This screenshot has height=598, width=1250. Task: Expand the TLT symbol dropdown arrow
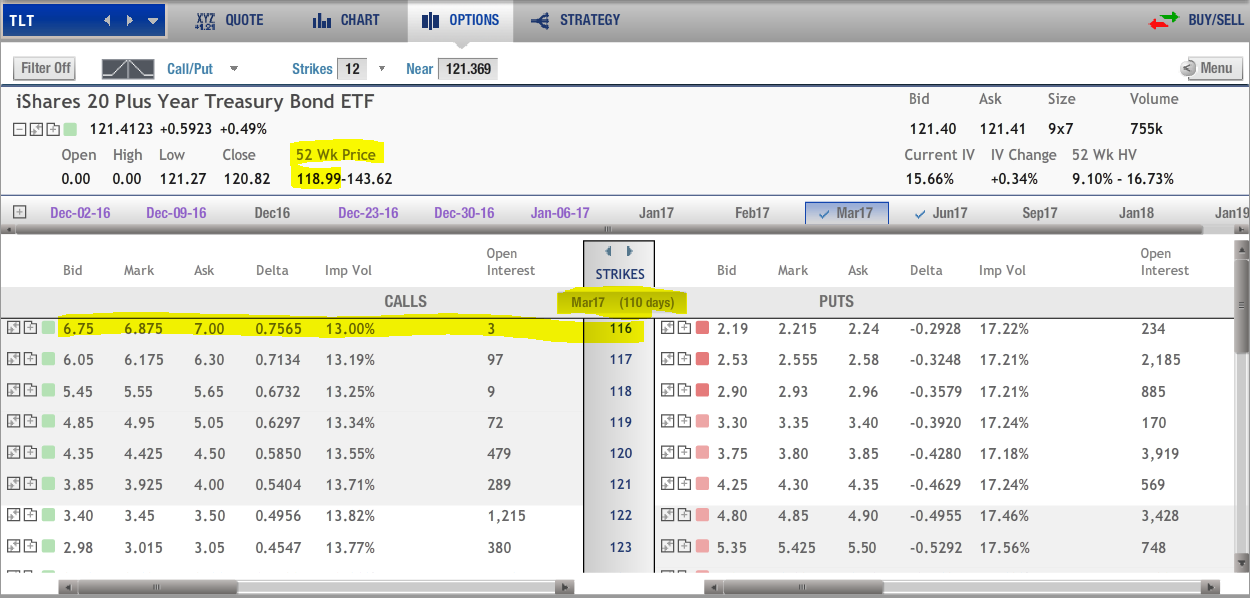[x=152, y=20]
